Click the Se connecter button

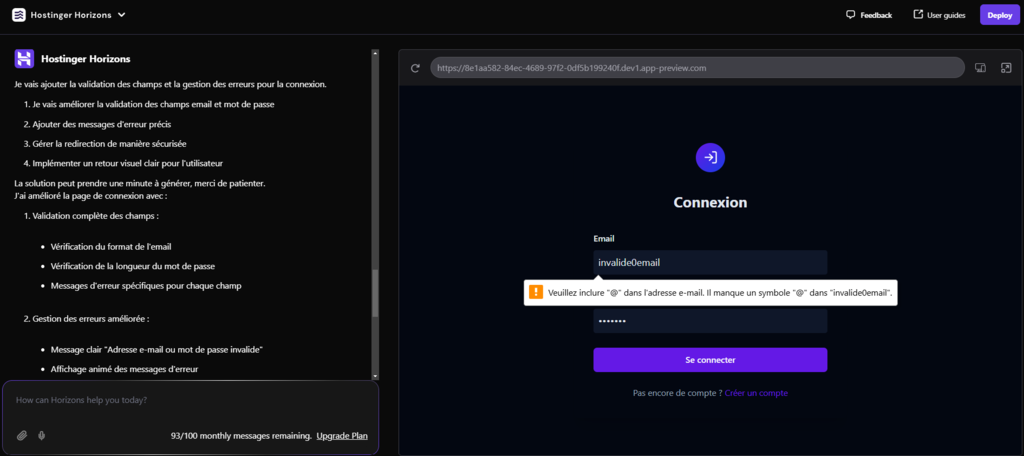point(710,360)
